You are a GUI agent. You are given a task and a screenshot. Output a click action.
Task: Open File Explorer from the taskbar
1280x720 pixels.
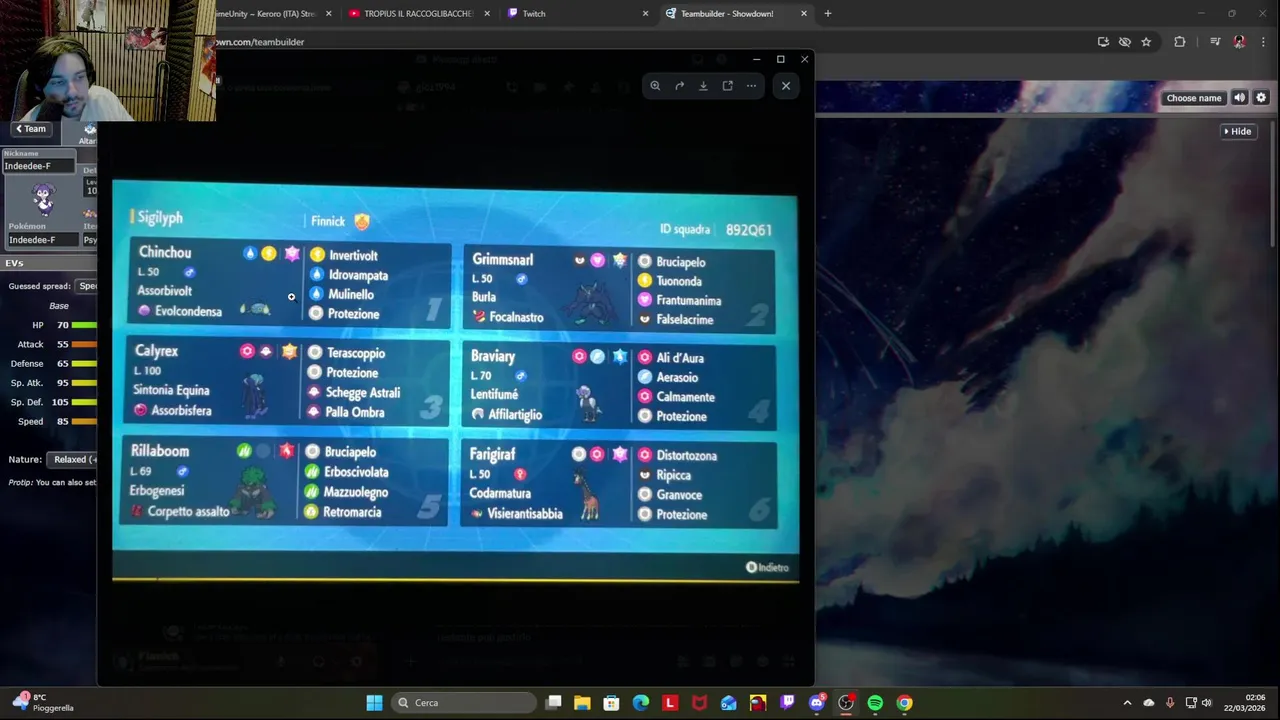(x=582, y=703)
